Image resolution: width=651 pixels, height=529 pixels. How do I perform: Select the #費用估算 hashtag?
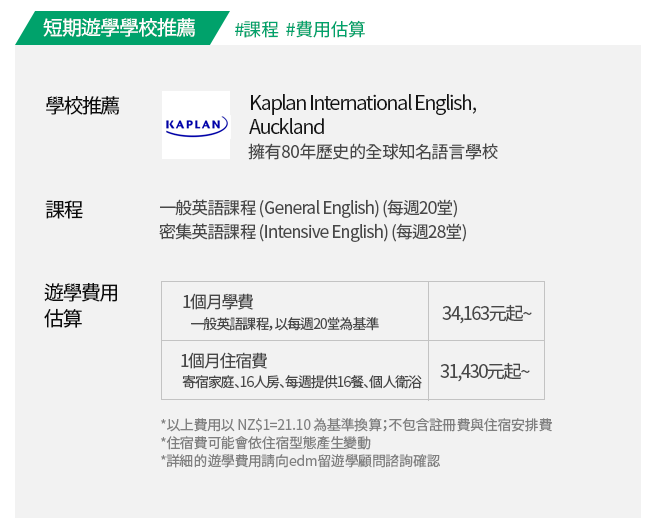tap(326, 29)
